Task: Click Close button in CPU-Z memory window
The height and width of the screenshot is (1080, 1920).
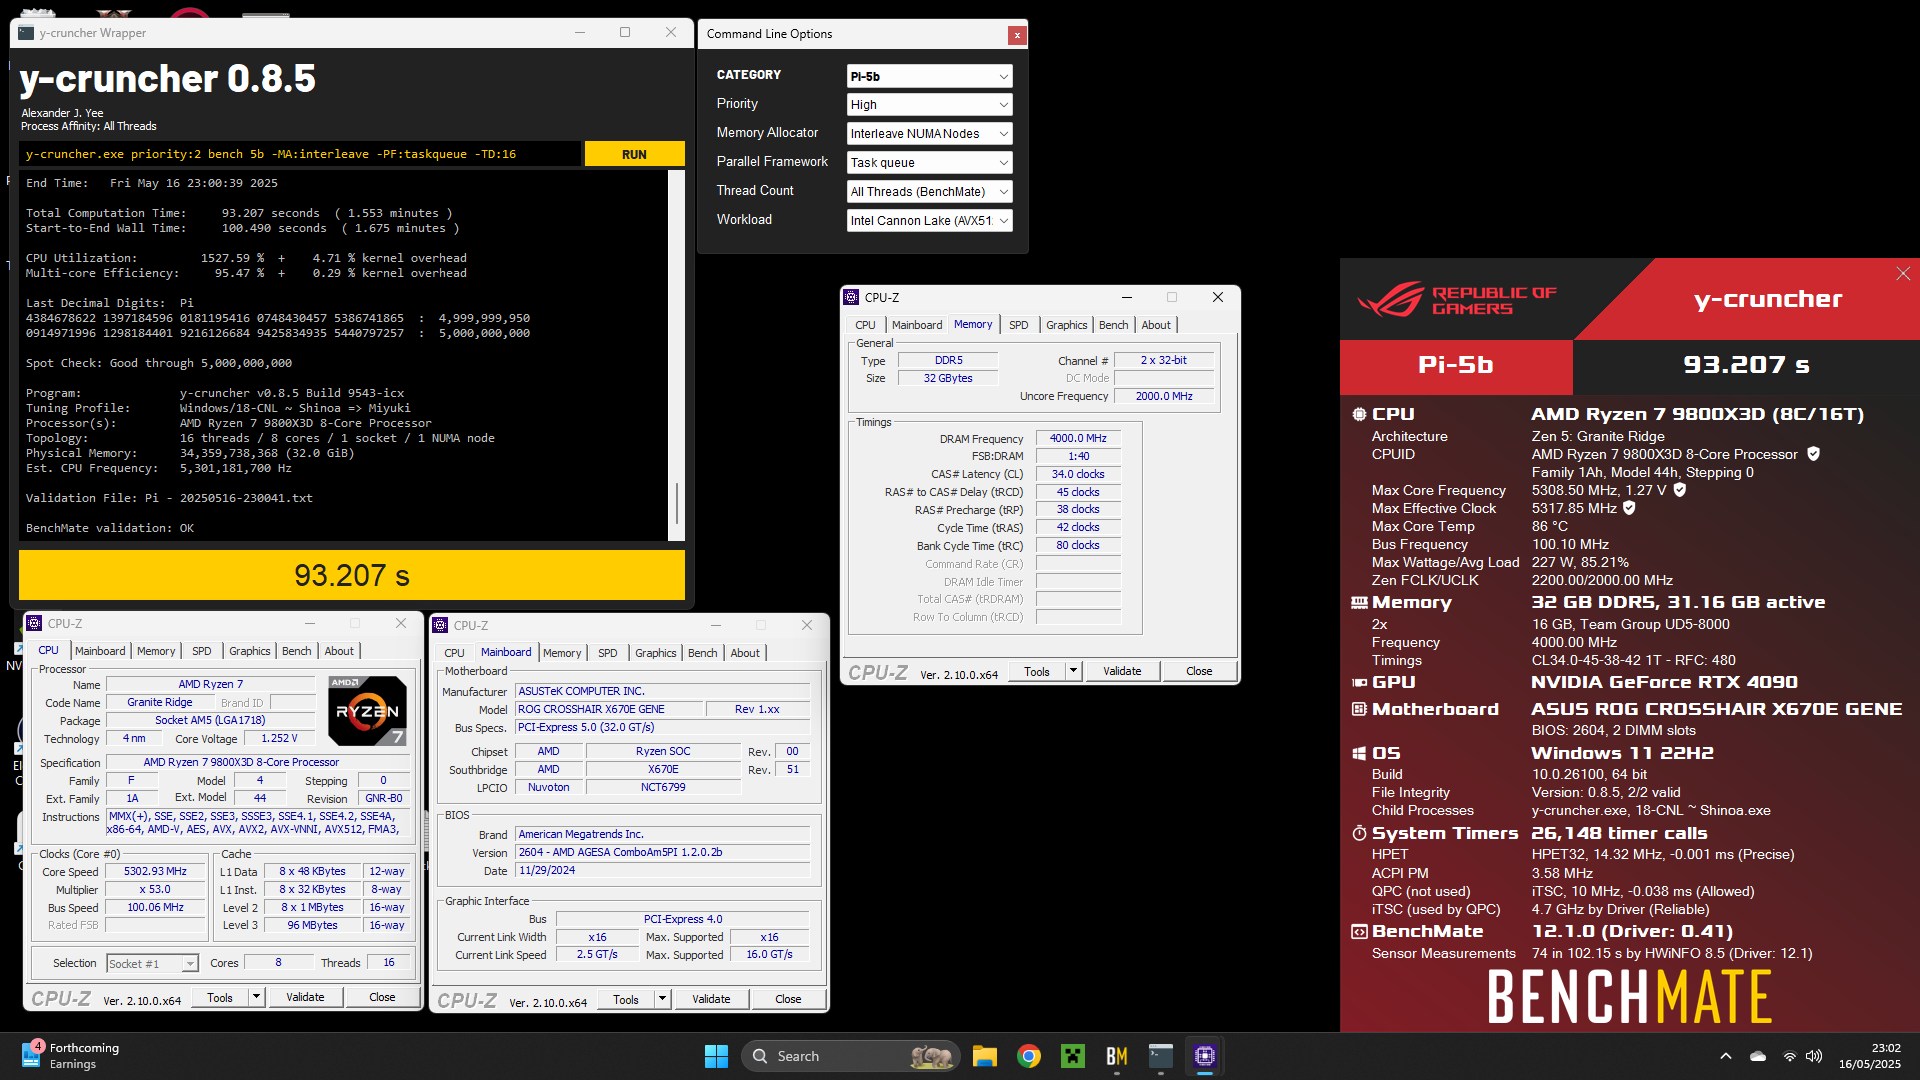Action: coord(1199,671)
